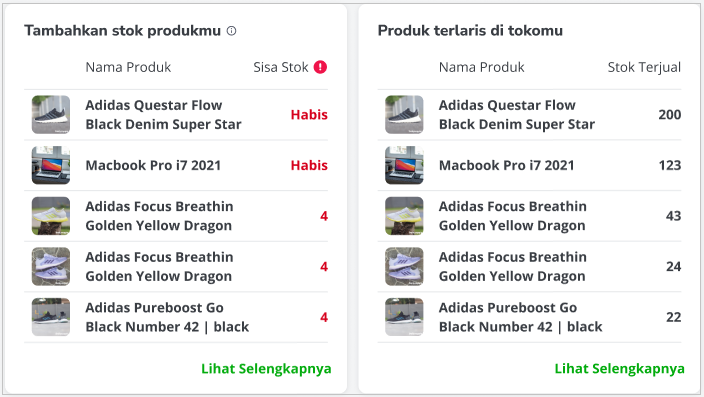704x397 pixels.
Task: Open Adidas Pureboost Go thumbnail in best sellers
Action: point(404,317)
